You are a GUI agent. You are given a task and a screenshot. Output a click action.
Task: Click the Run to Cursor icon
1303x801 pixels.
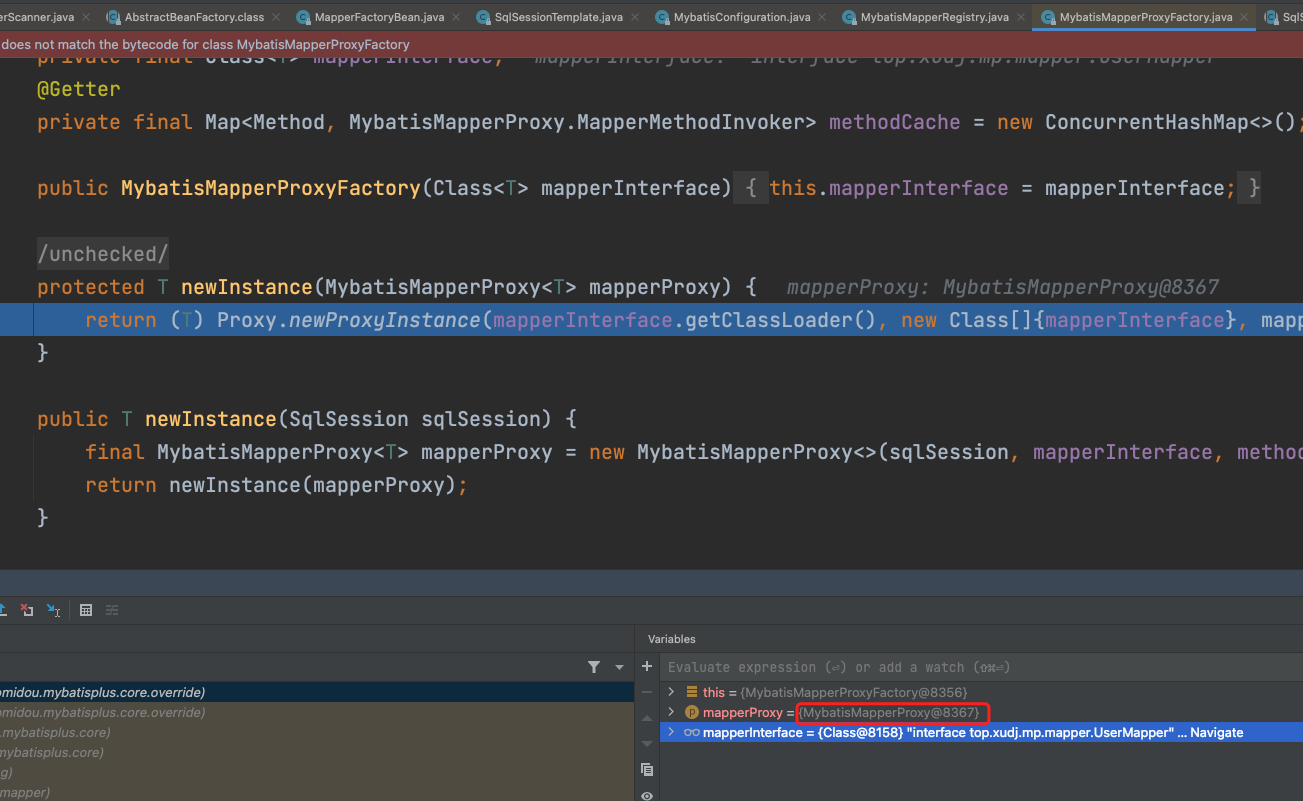point(54,610)
